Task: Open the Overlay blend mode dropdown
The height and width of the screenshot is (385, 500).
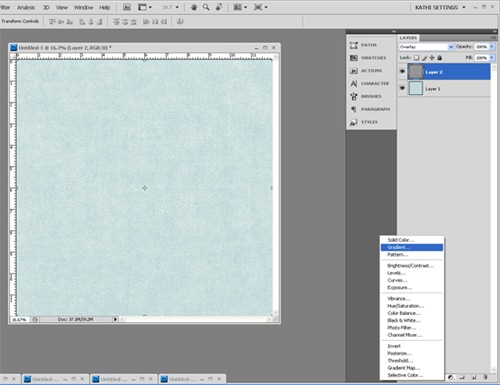Action: (x=426, y=47)
